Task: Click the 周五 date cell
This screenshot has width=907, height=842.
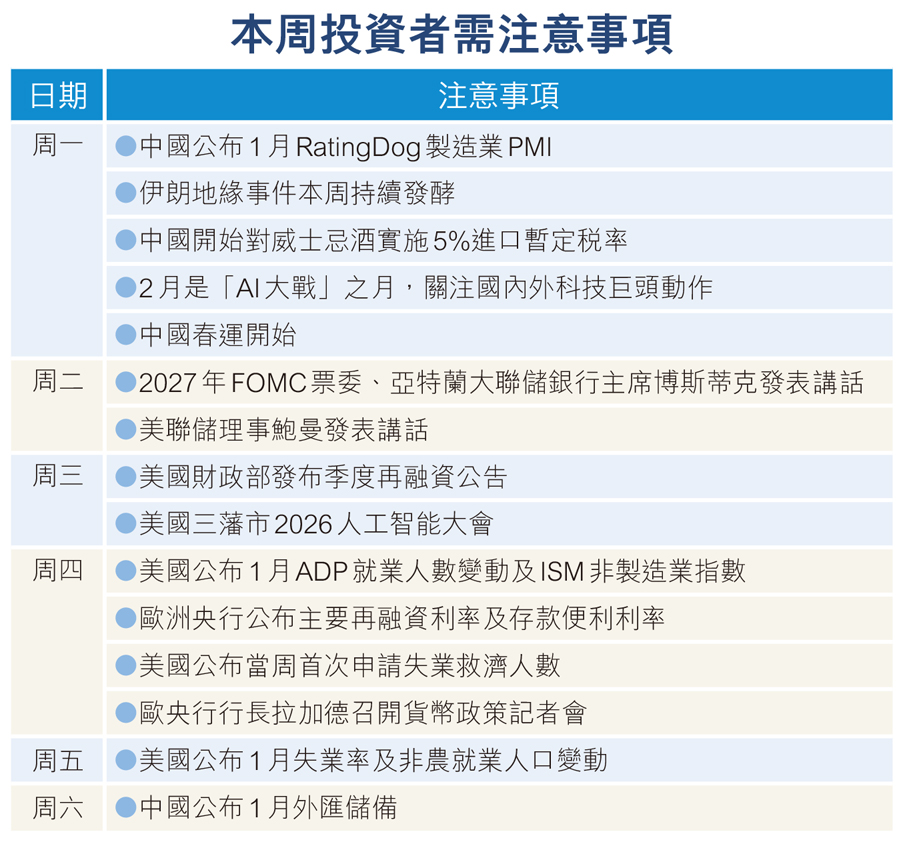Action: (x=58, y=761)
